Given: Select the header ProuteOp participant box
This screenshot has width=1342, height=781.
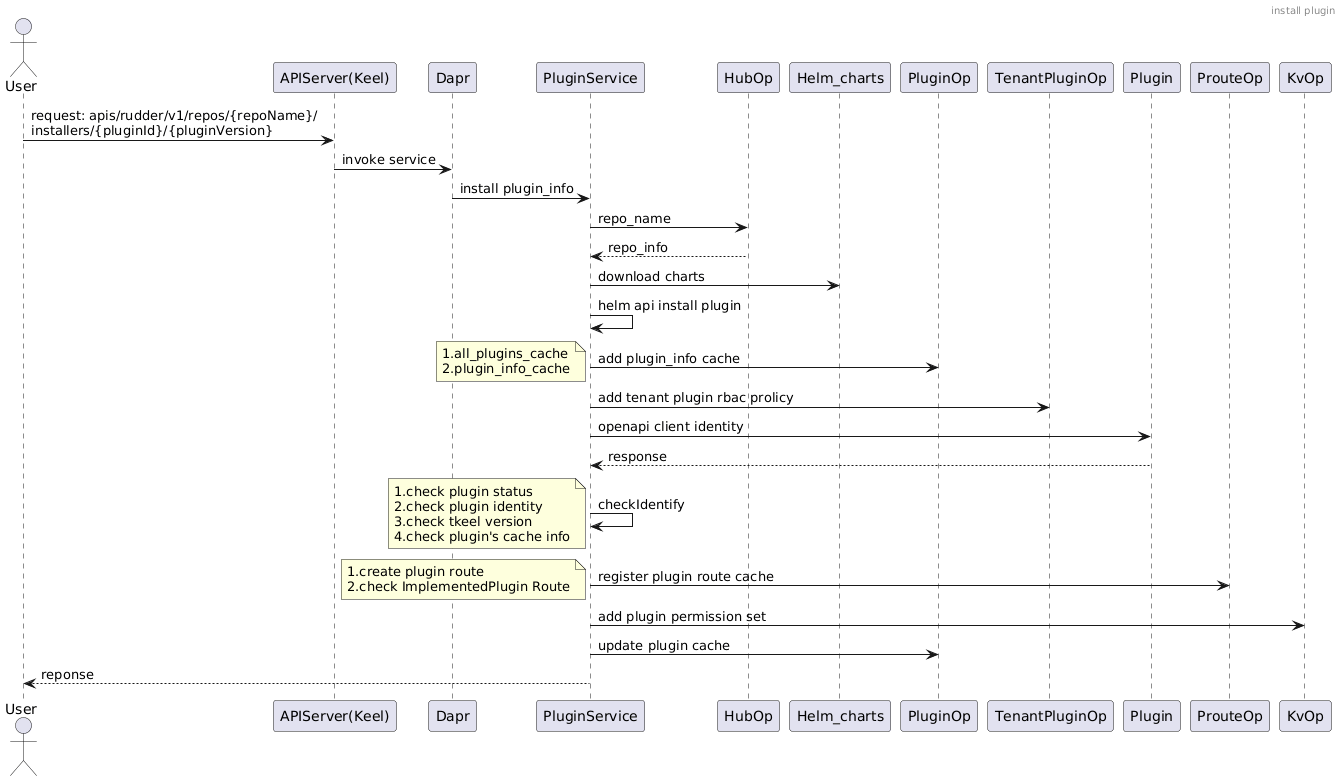Looking at the screenshot, I should (1229, 77).
